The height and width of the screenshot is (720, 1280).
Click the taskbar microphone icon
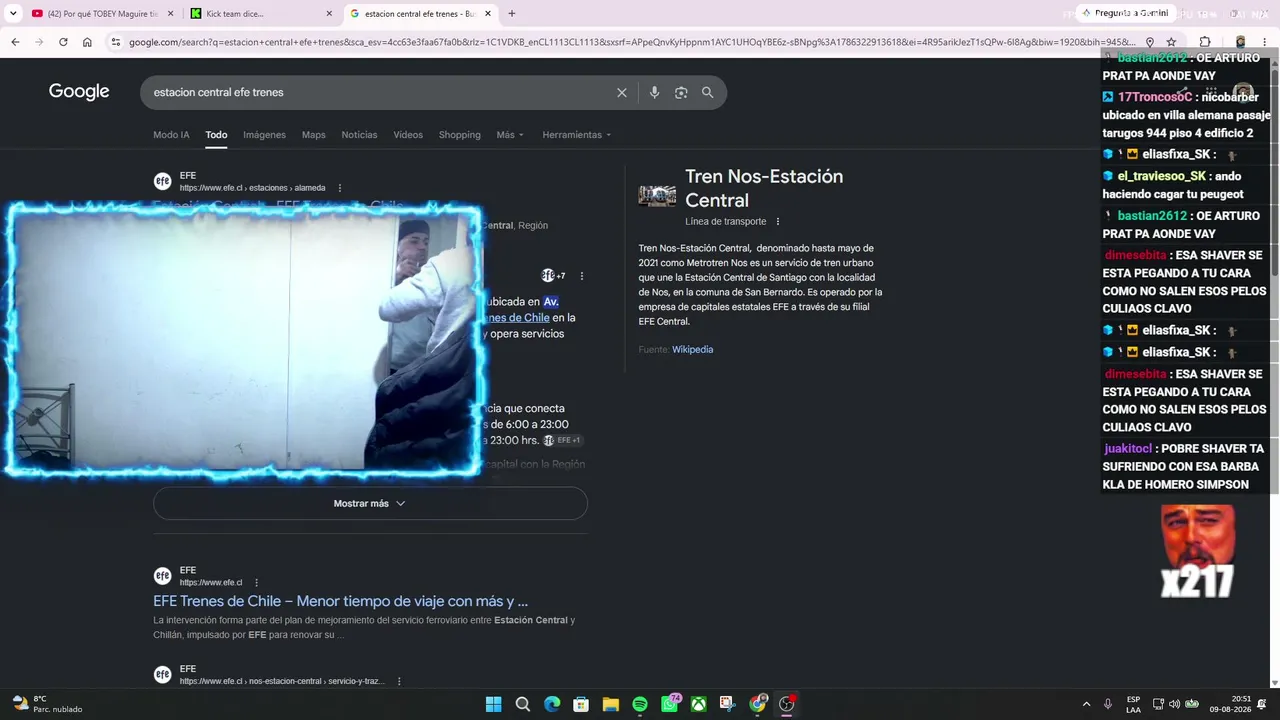click(x=1107, y=704)
